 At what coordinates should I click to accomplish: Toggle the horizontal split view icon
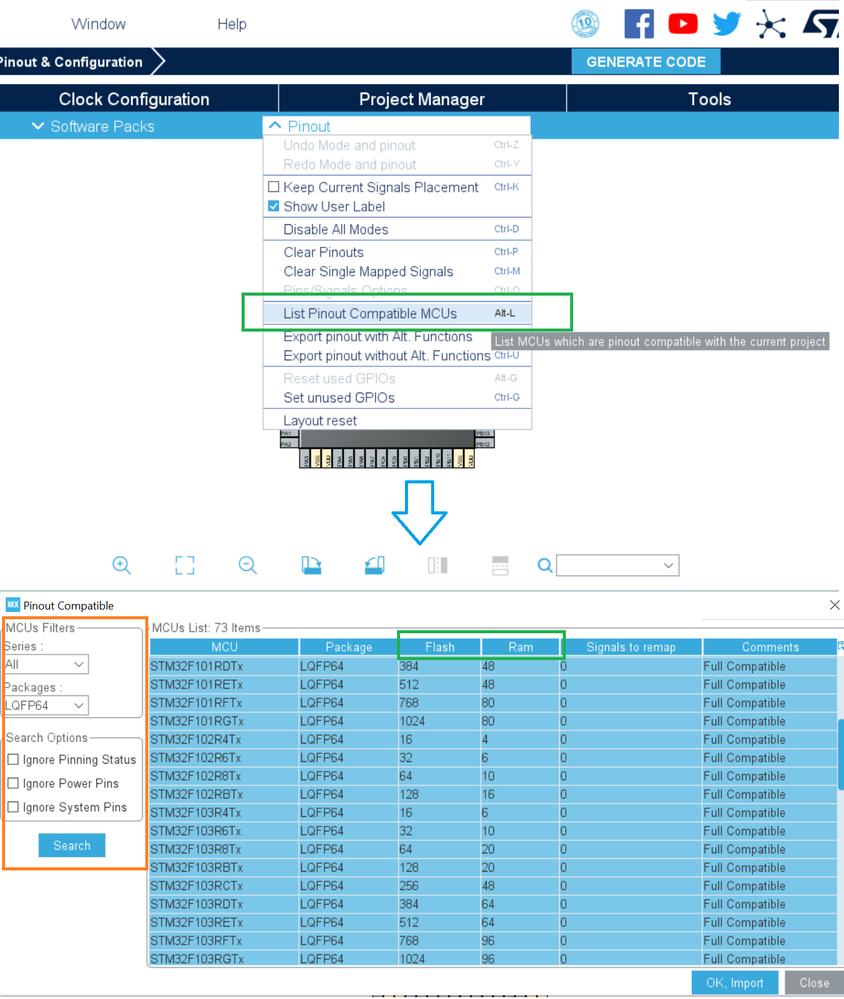(500, 565)
